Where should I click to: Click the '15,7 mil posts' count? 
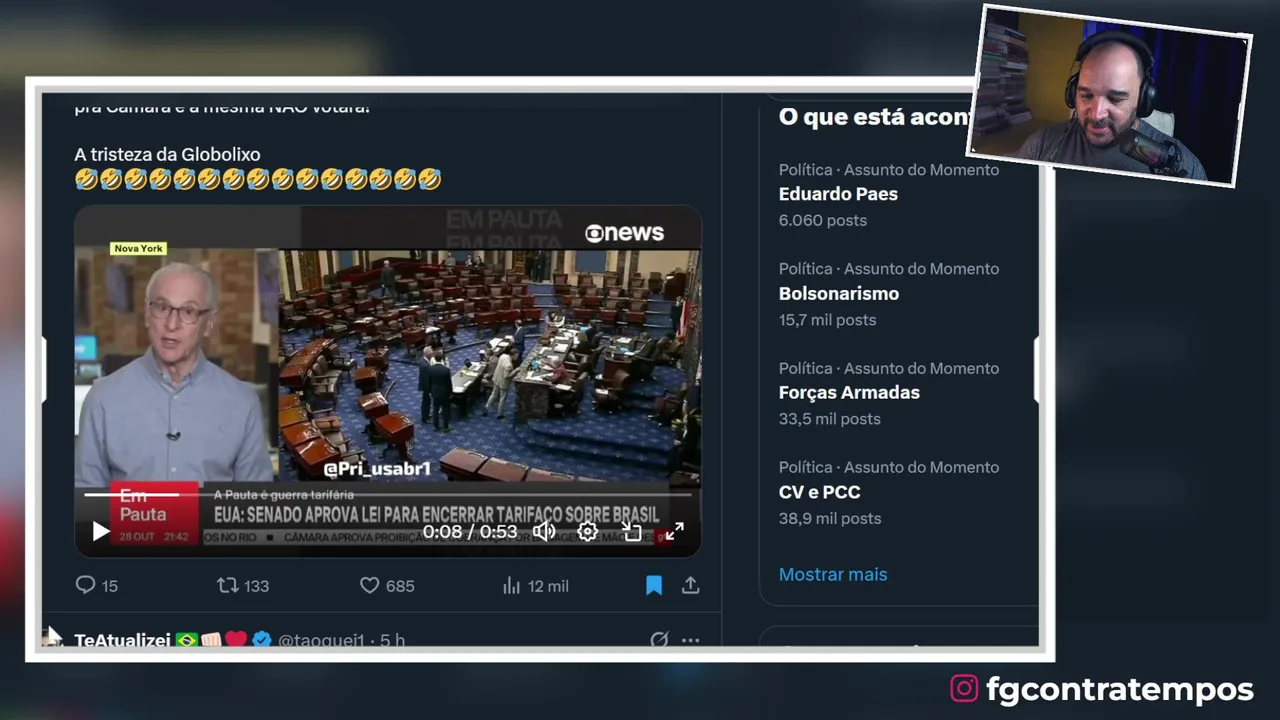827,320
